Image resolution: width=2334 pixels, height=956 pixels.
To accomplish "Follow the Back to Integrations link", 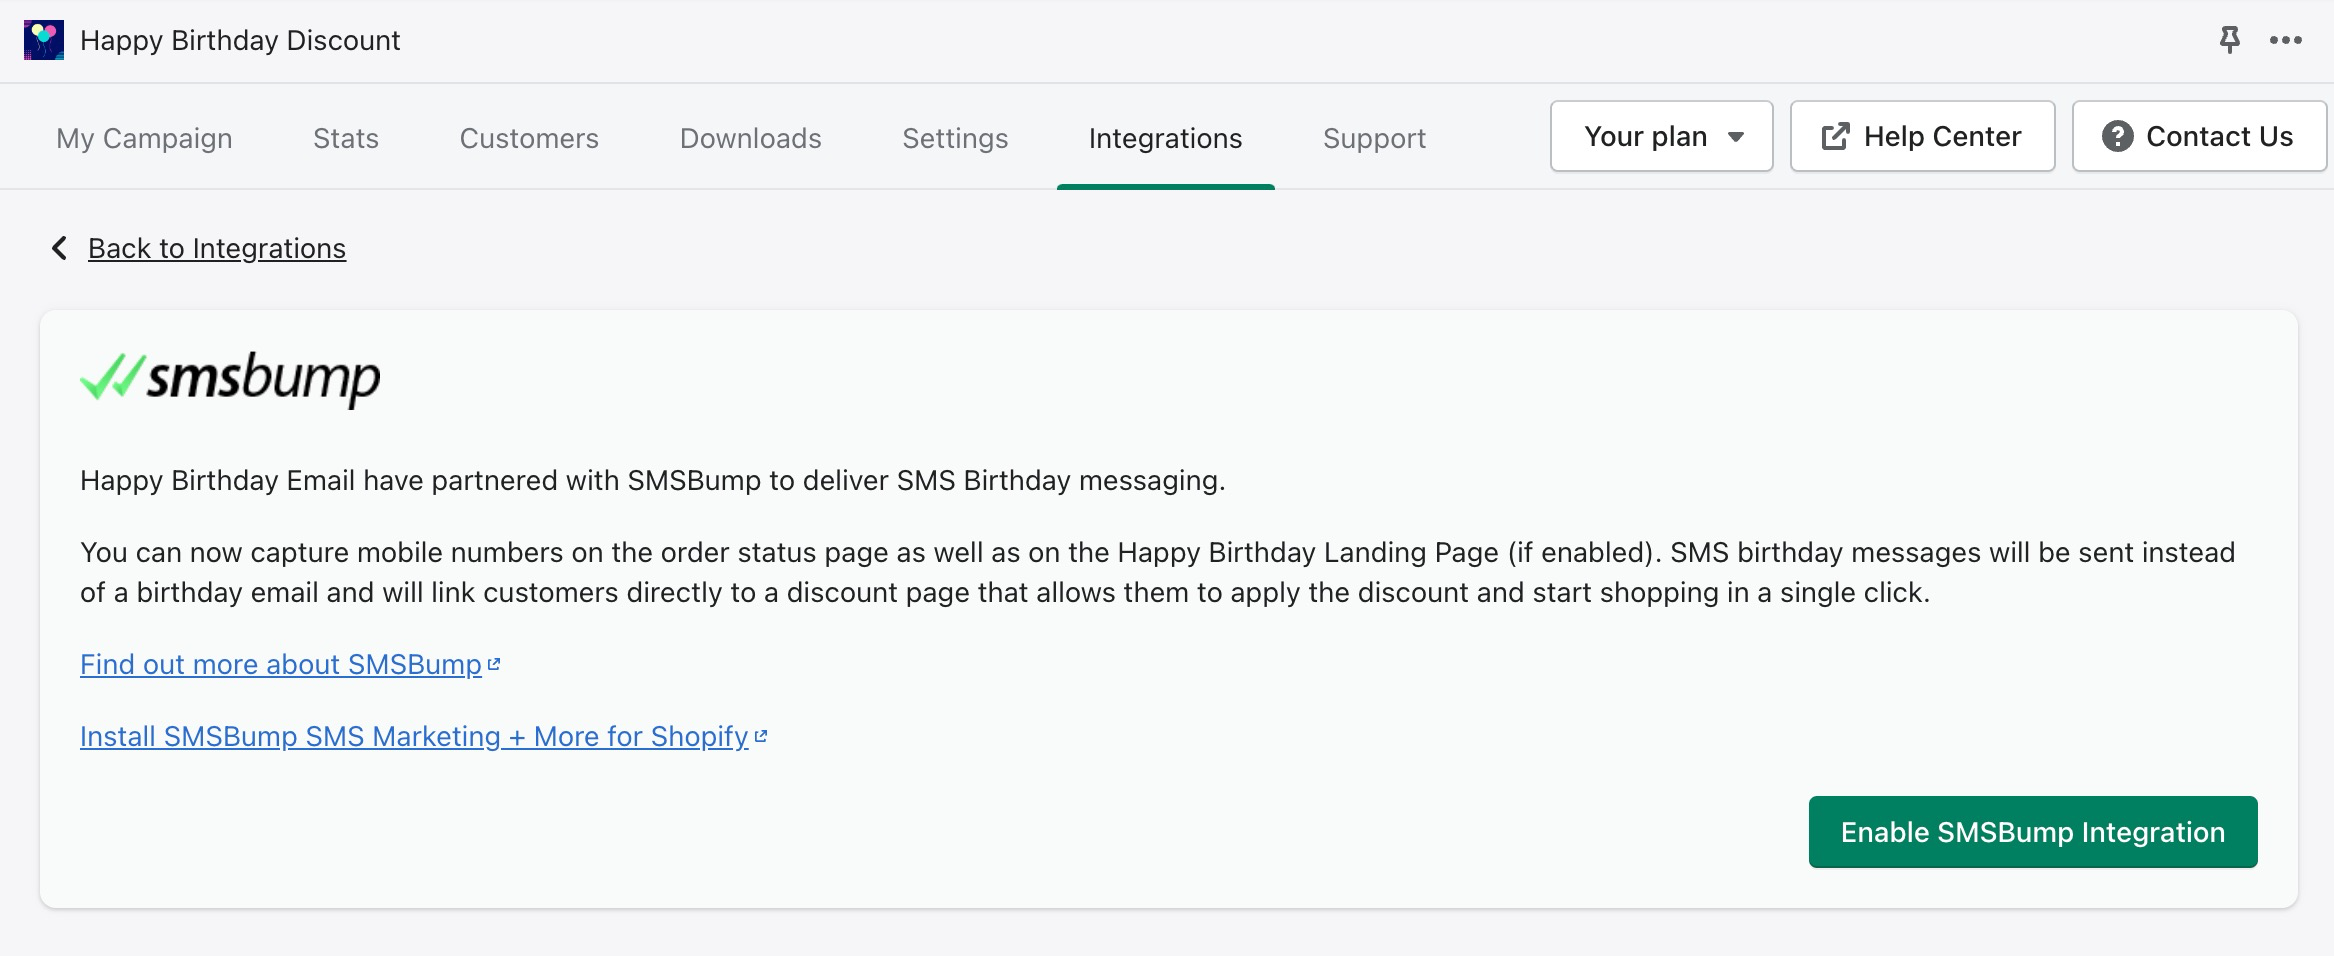I will click(x=217, y=248).
